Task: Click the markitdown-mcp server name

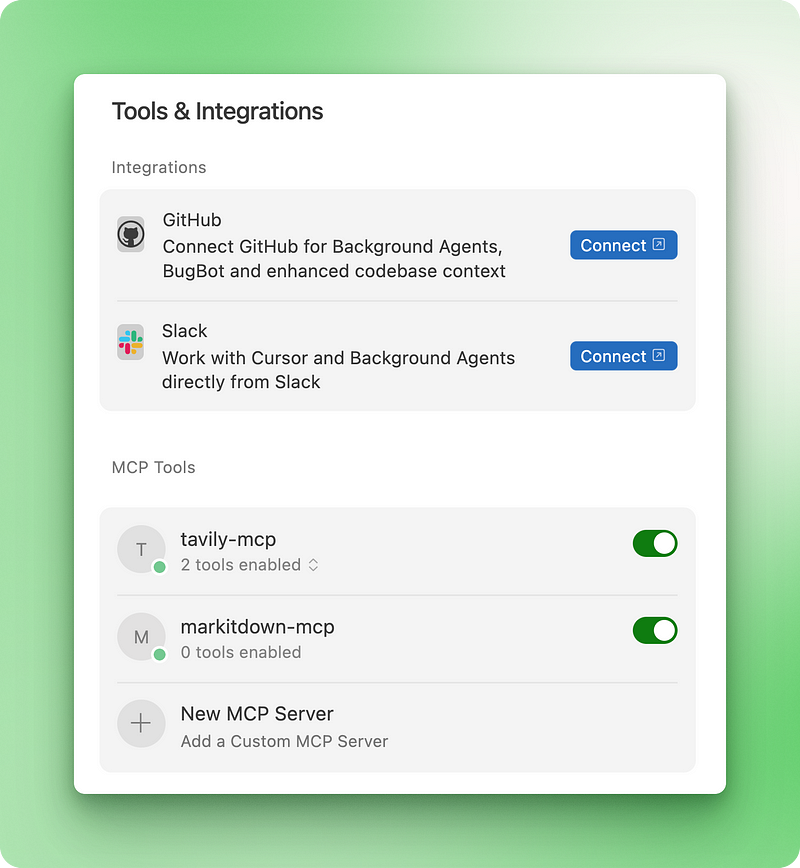Action: [x=257, y=627]
